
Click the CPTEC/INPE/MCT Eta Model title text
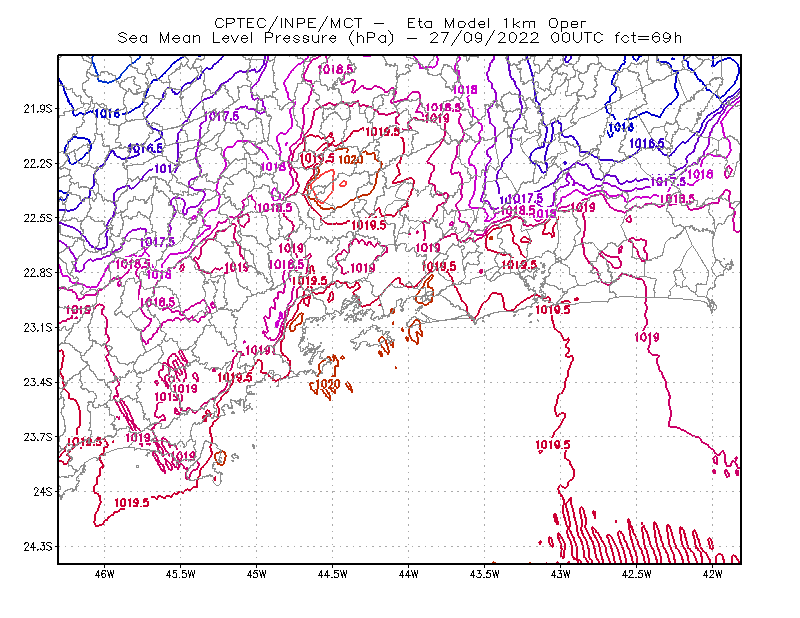click(x=400, y=23)
